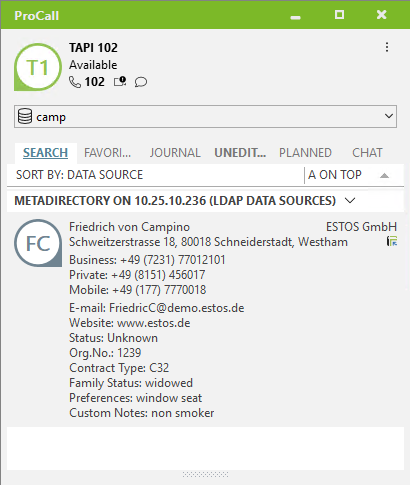Click the dotted resize grip at bottom

(205, 474)
